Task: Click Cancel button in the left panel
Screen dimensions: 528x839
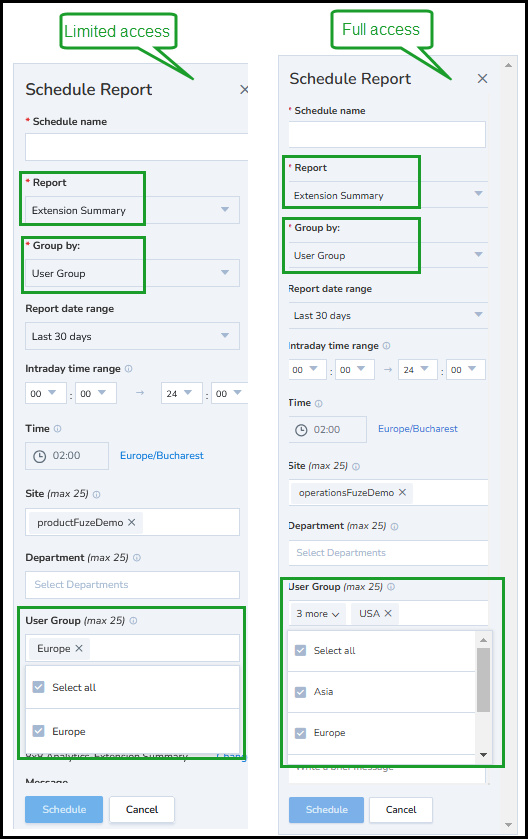Action: [x=142, y=810]
